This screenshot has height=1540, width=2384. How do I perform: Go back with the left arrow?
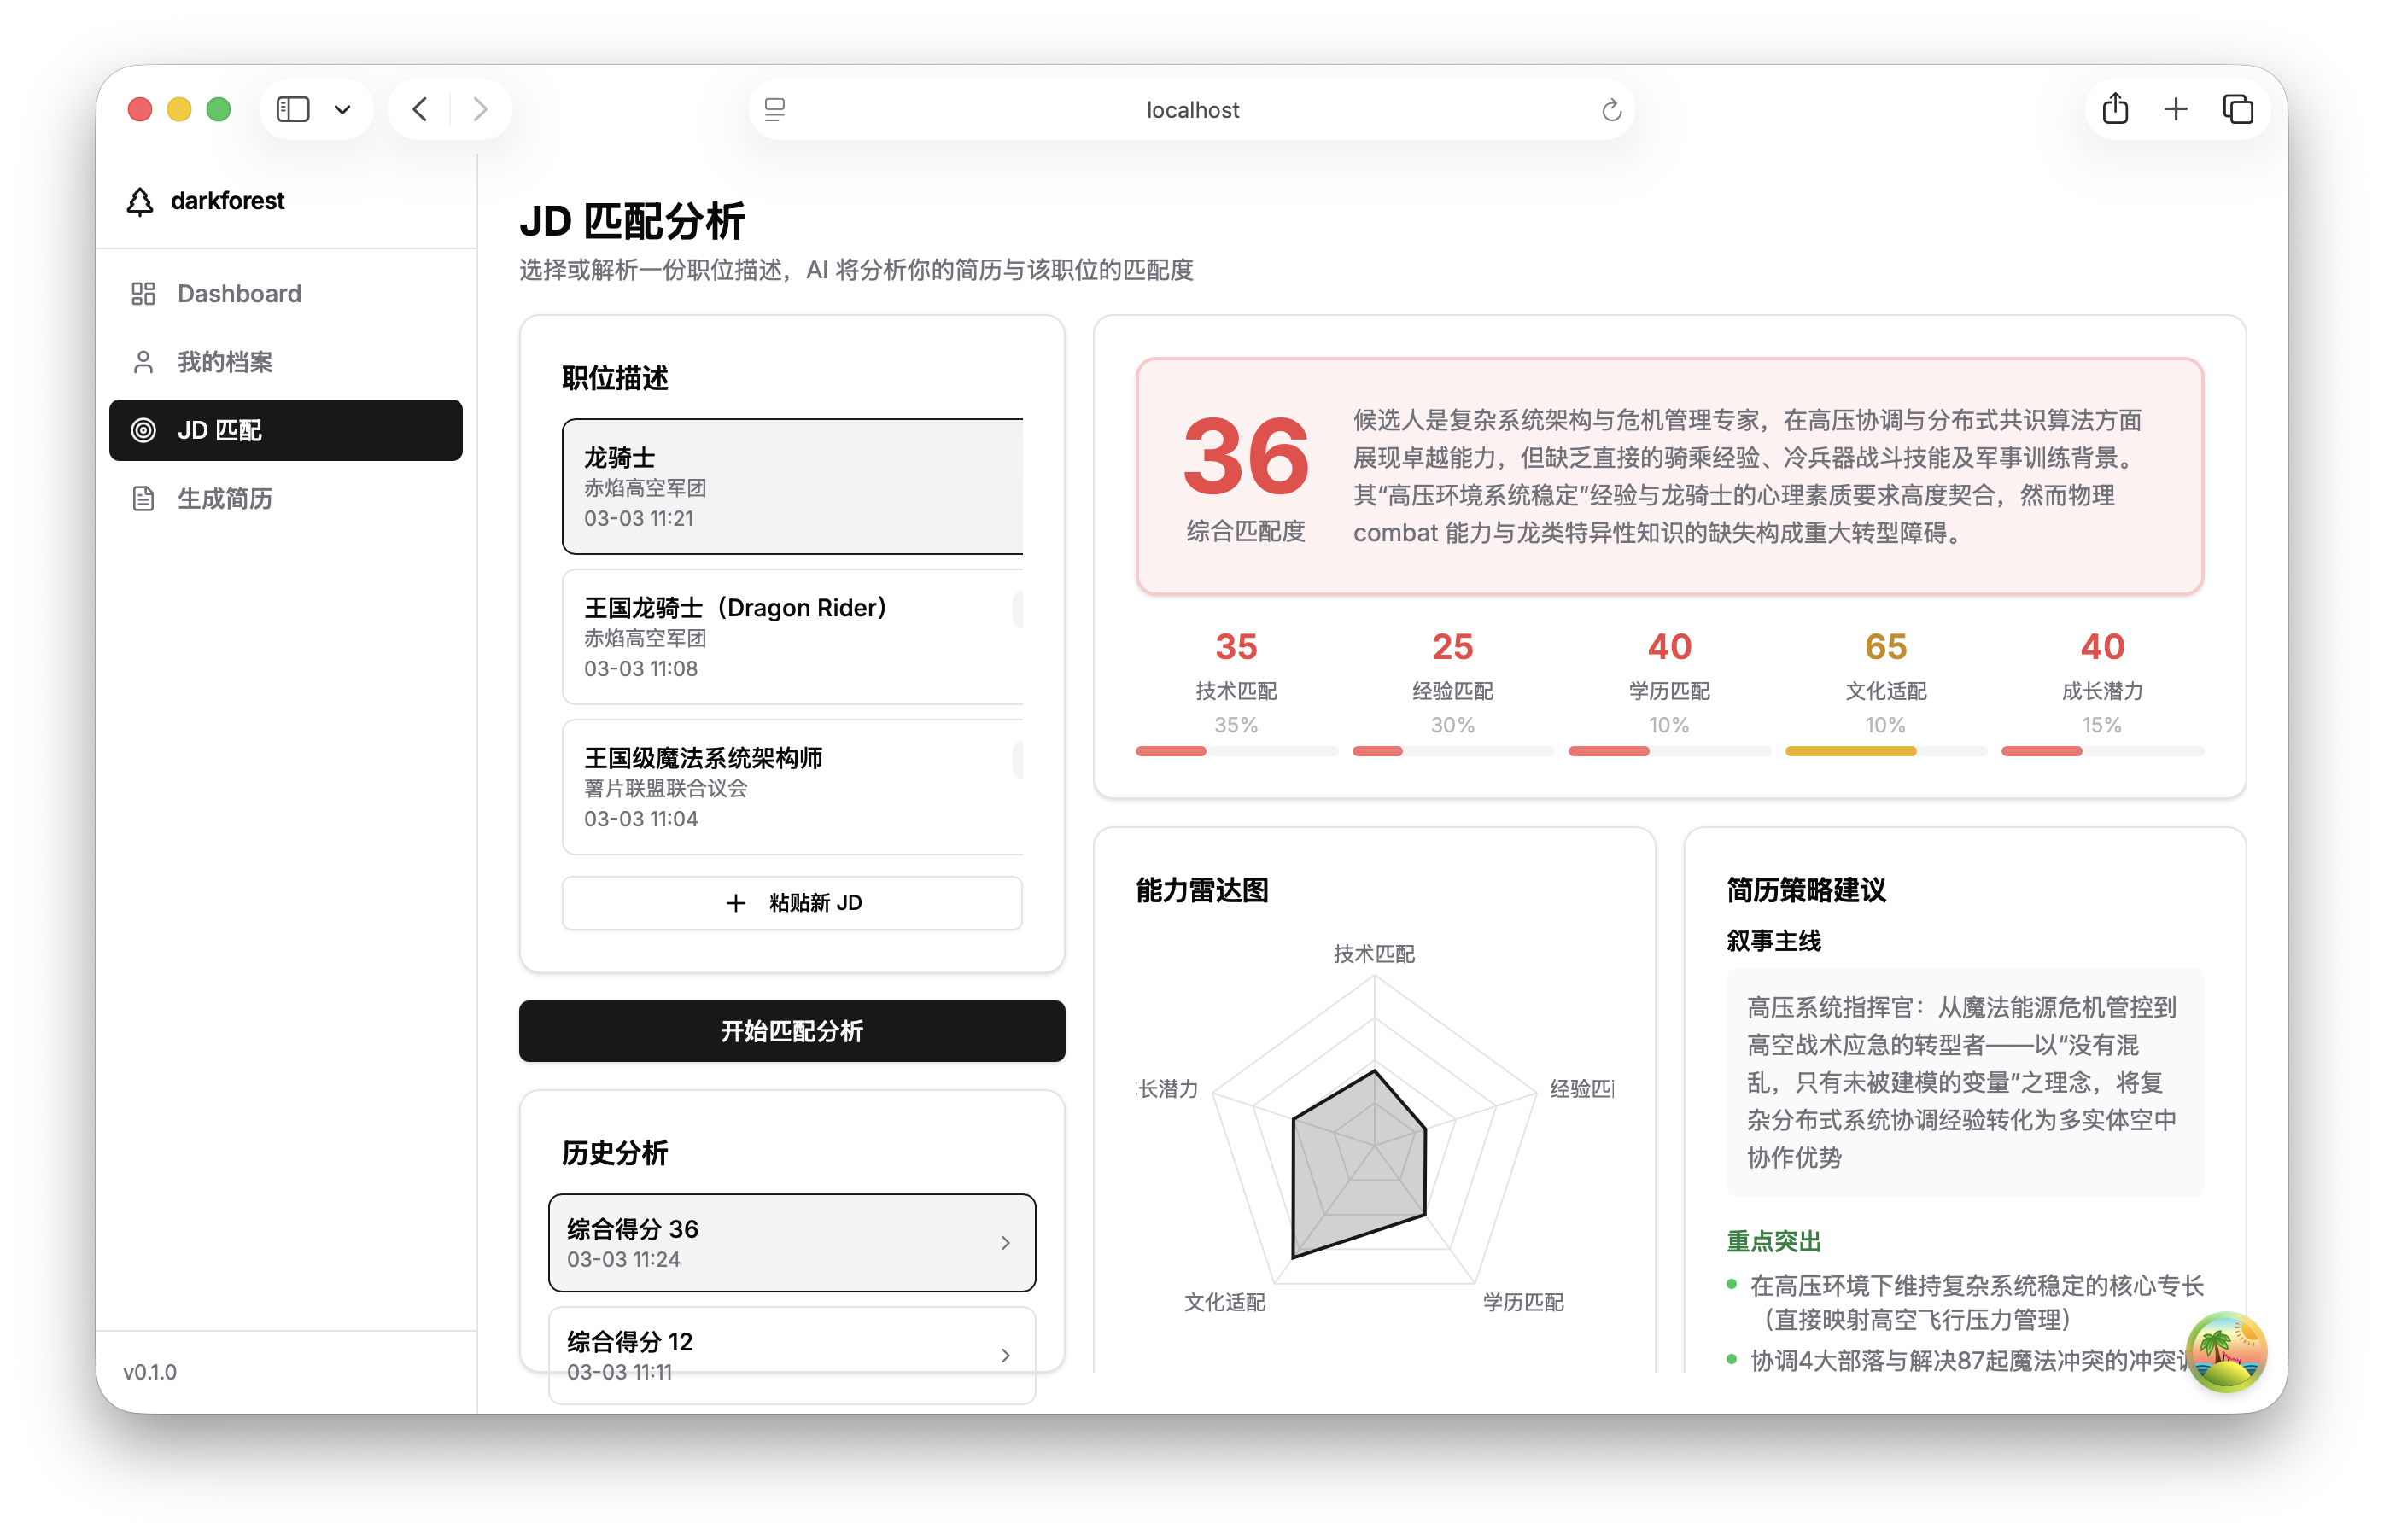(x=420, y=109)
